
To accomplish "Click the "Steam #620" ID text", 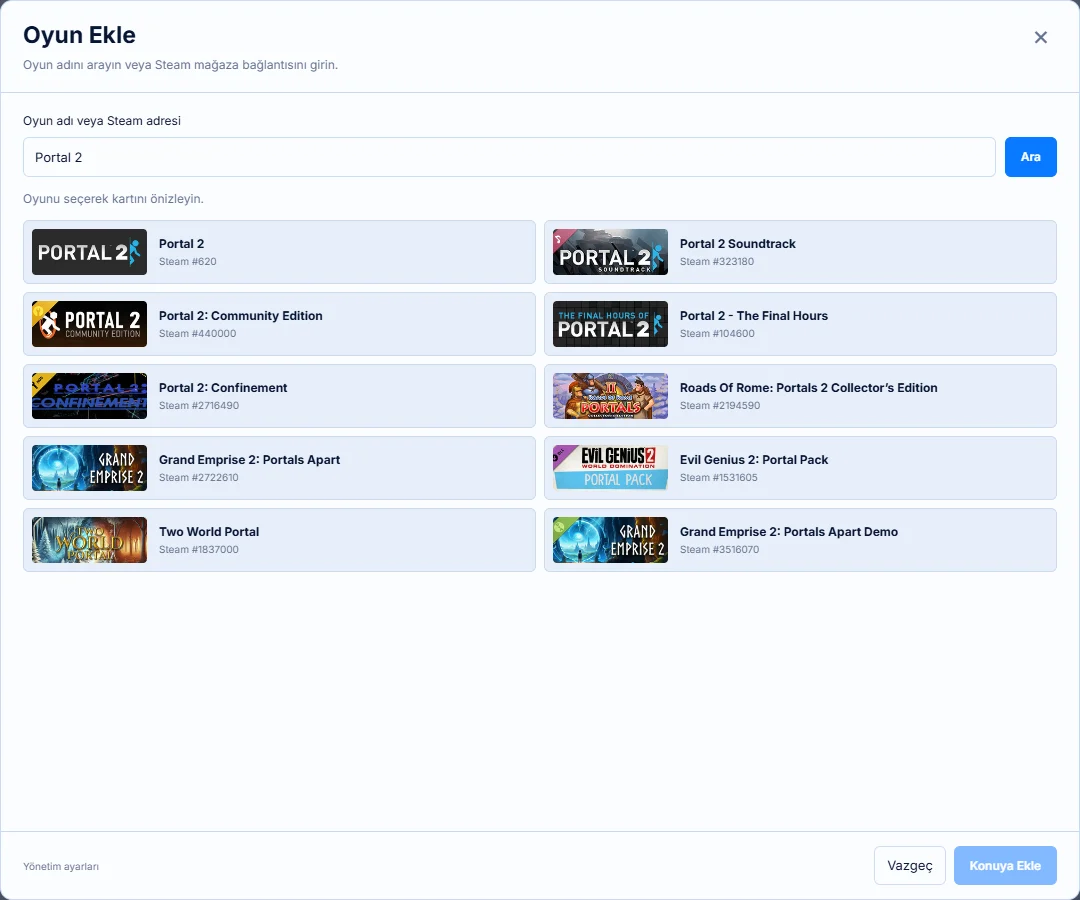I will point(187,262).
